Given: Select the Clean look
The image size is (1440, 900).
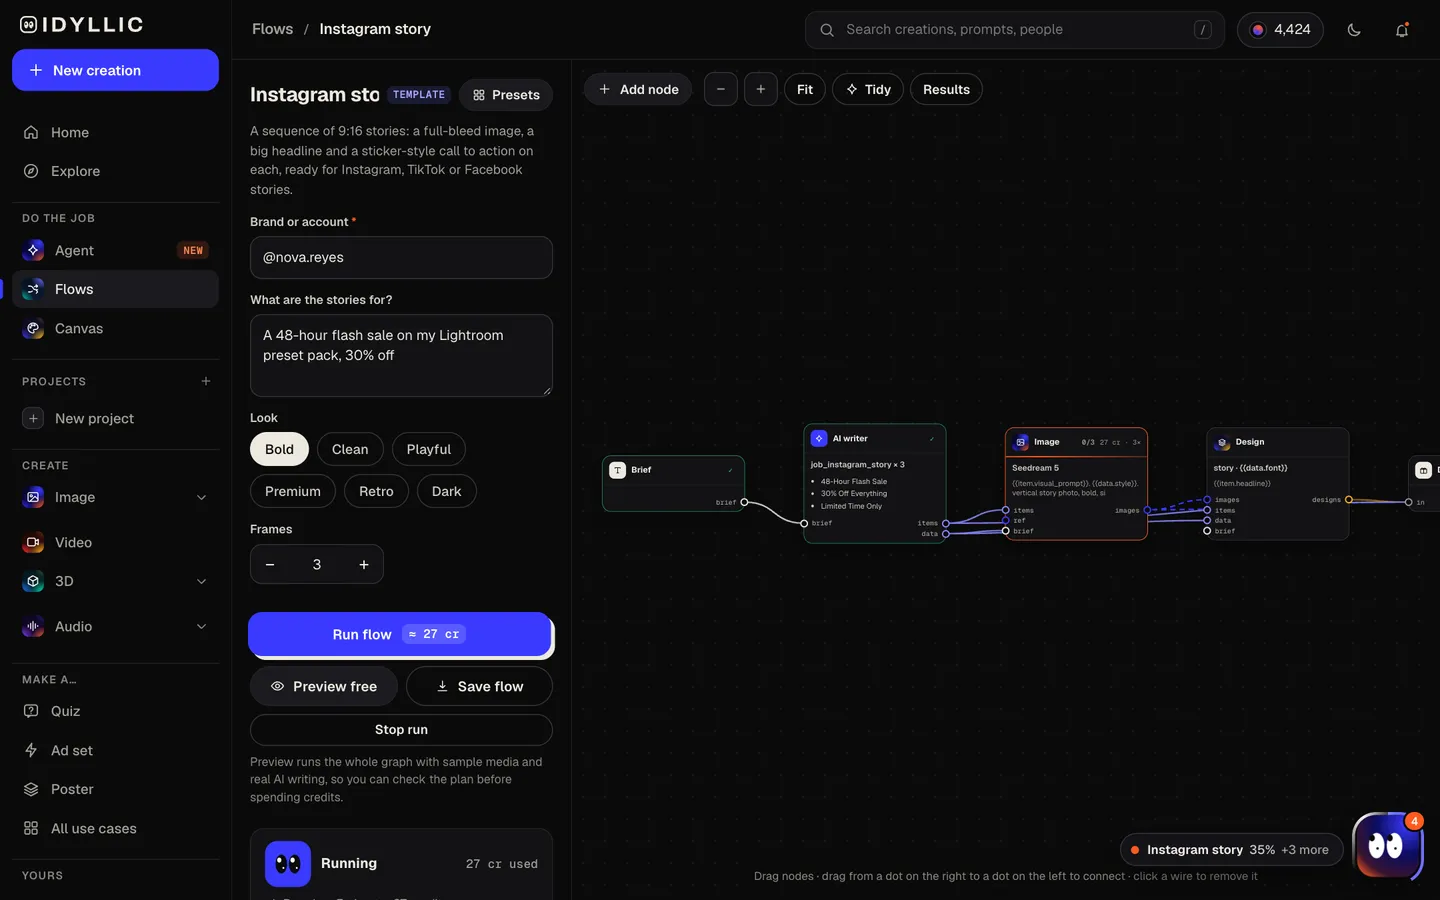Looking at the screenshot, I should tap(350, 449).
